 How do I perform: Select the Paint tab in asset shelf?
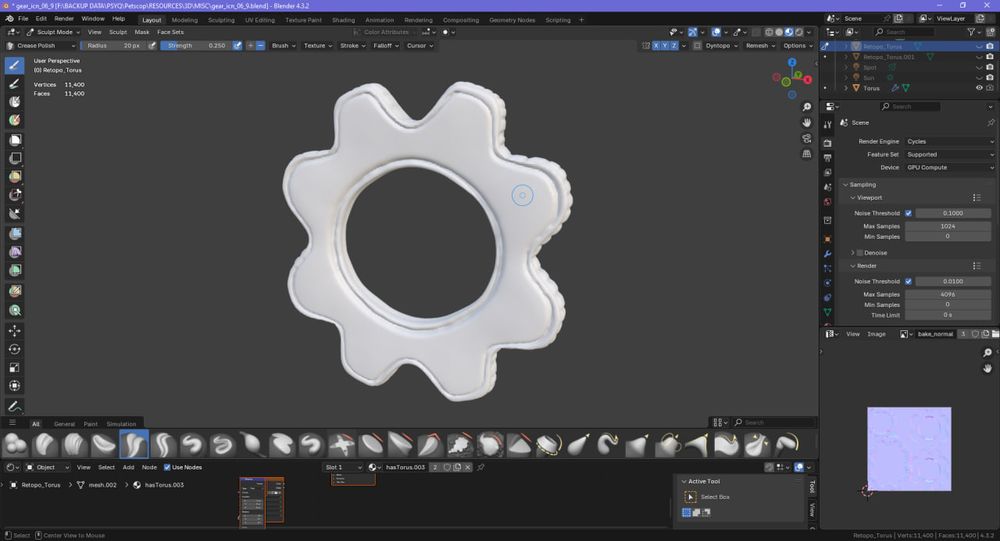coord(91,424)
